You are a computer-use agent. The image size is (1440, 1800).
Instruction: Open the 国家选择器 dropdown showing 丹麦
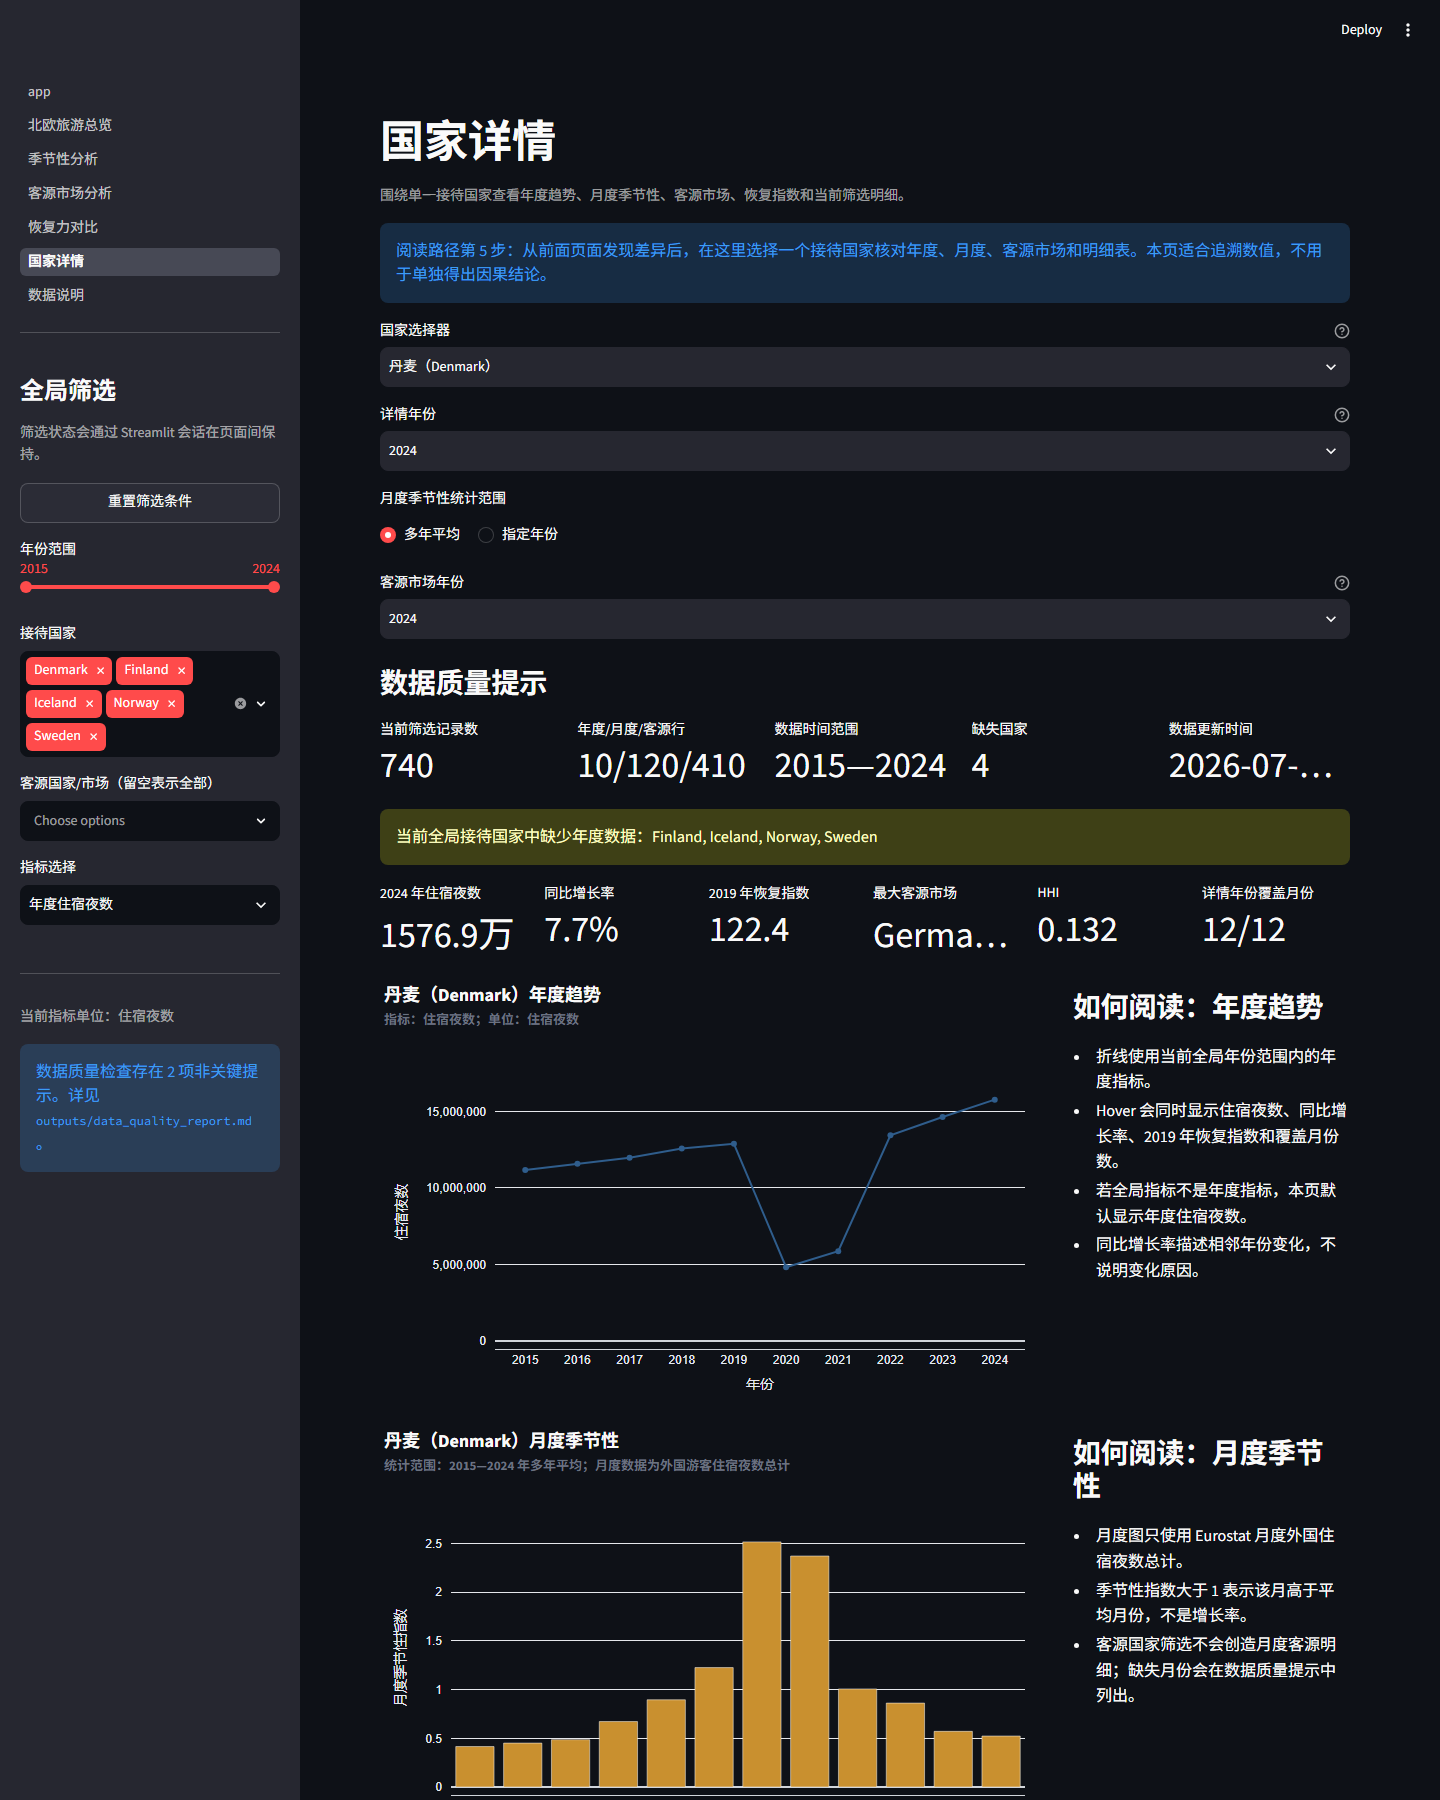[x=865, y=367]
